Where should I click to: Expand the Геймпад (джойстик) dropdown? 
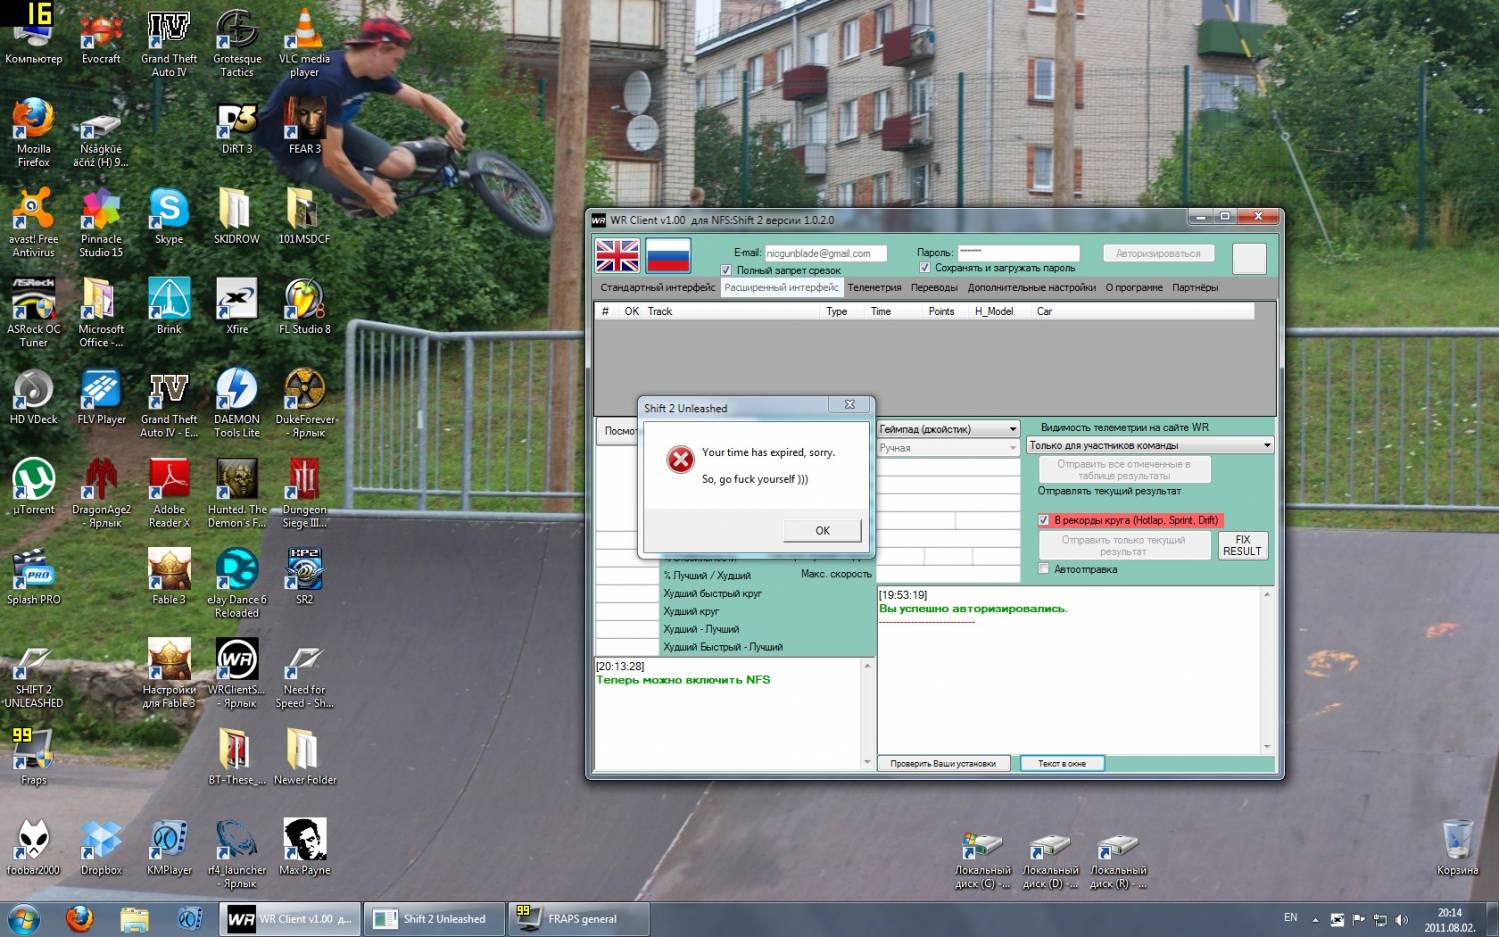pos(1012,429)
